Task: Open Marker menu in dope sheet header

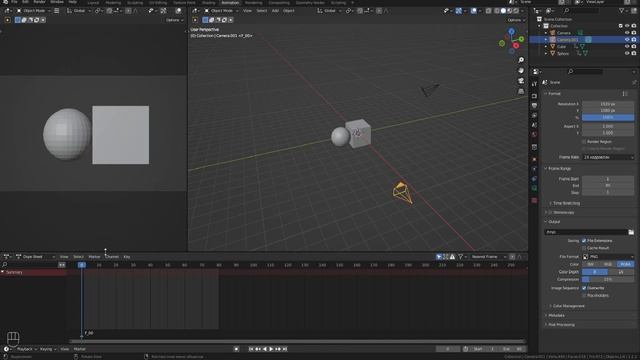Action: click(x=94, y=257)
